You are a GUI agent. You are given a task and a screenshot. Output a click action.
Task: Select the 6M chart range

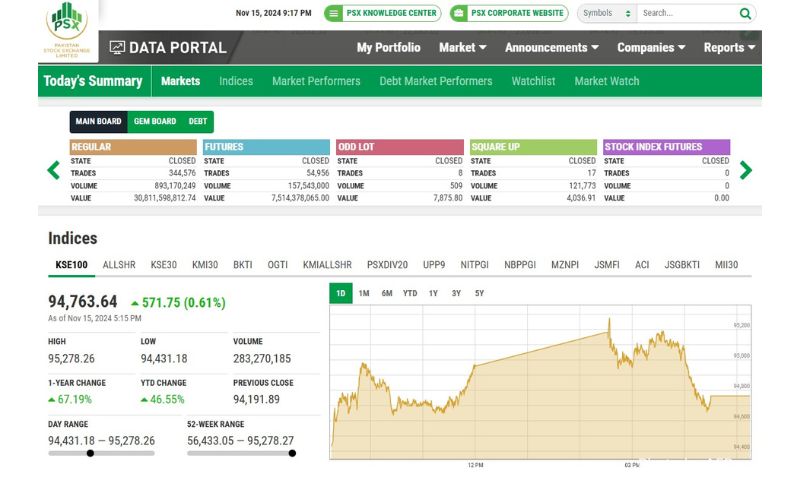click(387, 293)
